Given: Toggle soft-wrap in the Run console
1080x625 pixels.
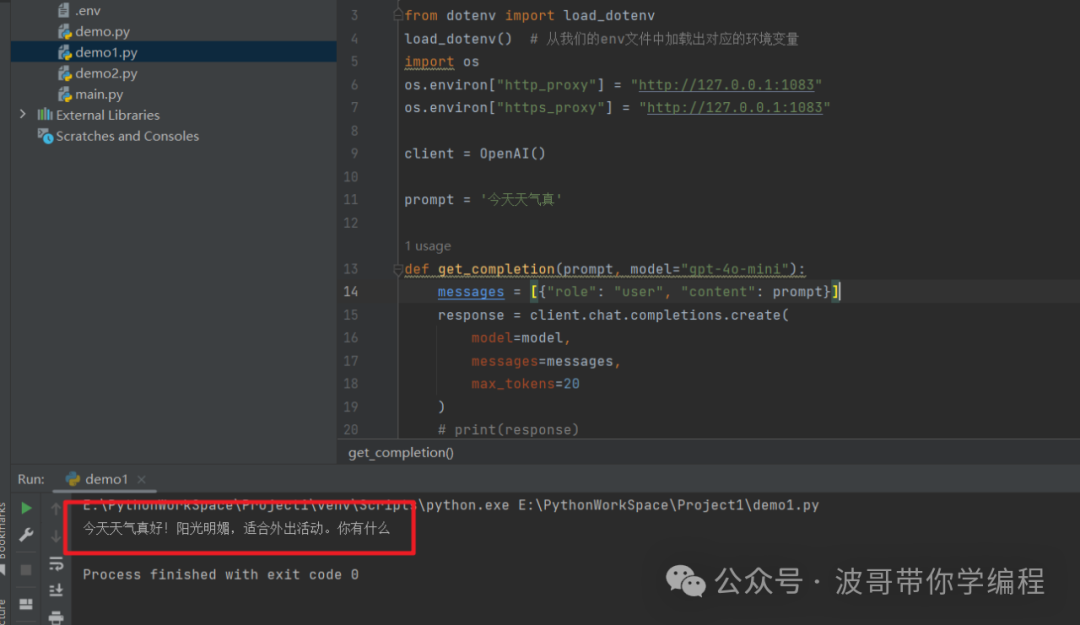Looking at the screenshot, I should [56, 564].
